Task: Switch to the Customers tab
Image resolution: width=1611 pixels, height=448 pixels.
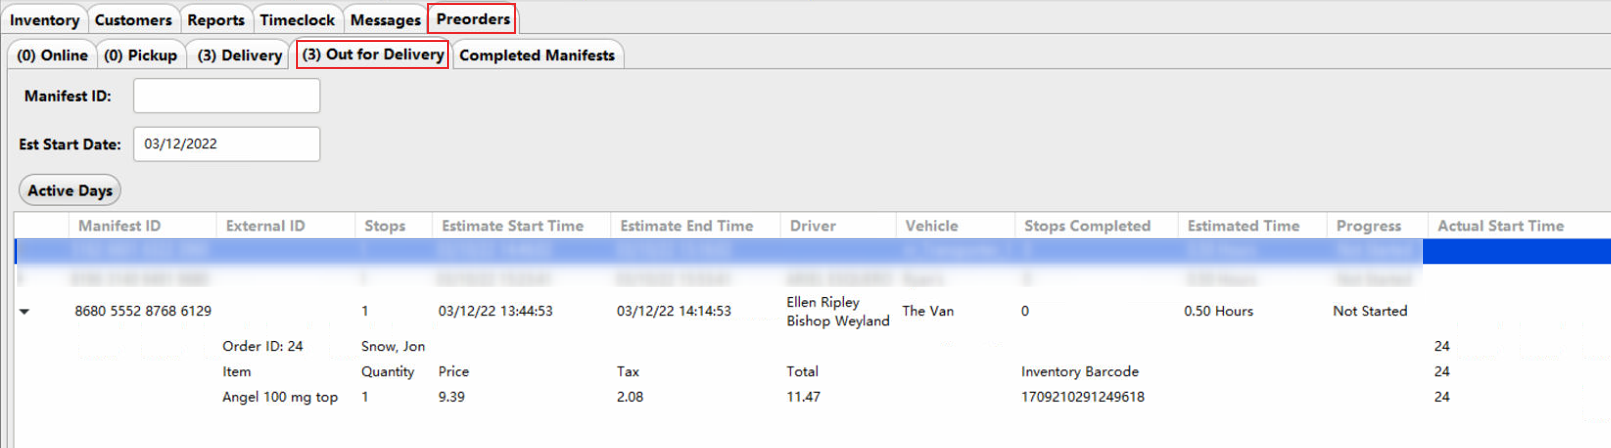Action: 133,20
